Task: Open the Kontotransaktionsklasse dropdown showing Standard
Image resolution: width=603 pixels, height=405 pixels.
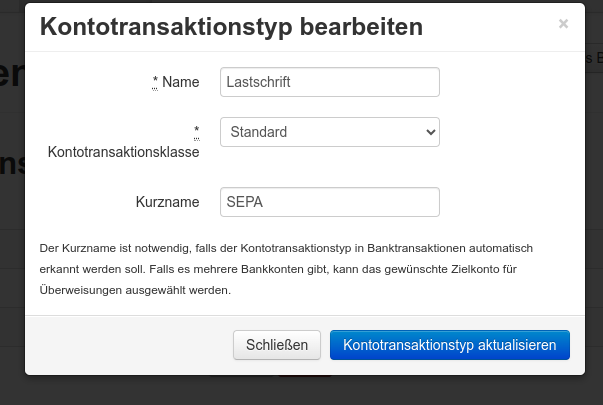Action: (x=322, y=132)
